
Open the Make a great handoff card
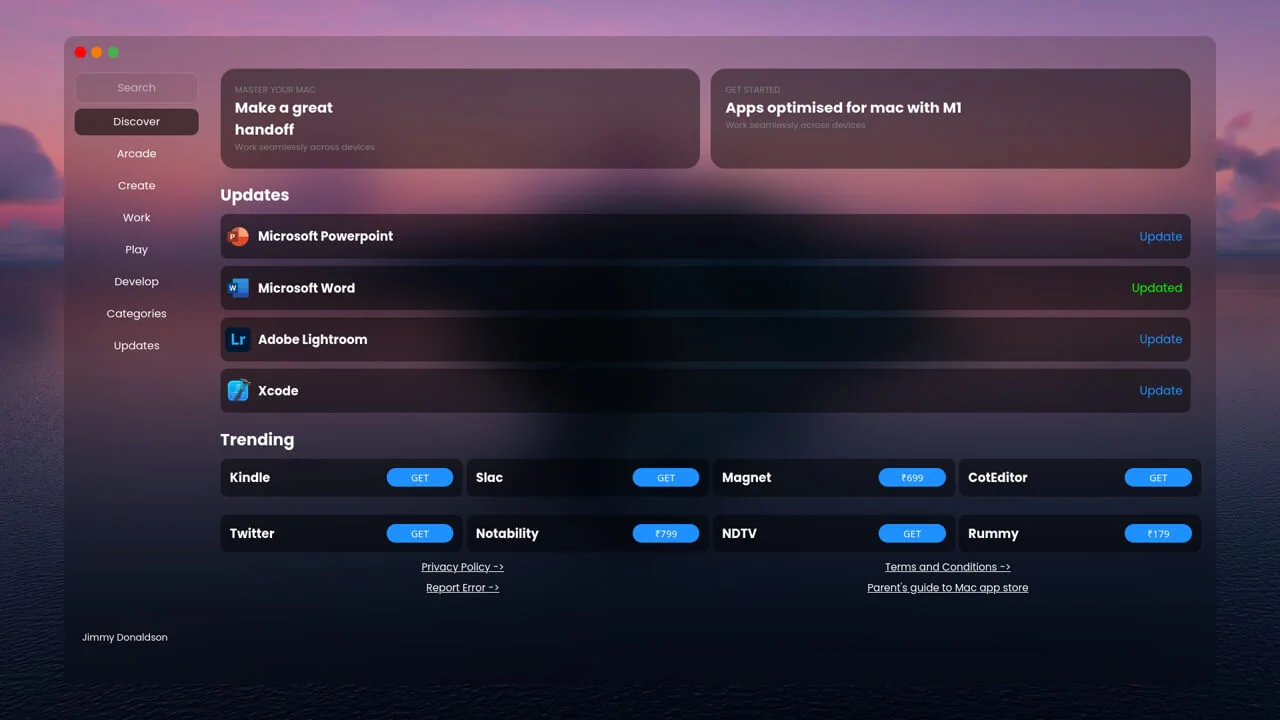click(460, 118)
